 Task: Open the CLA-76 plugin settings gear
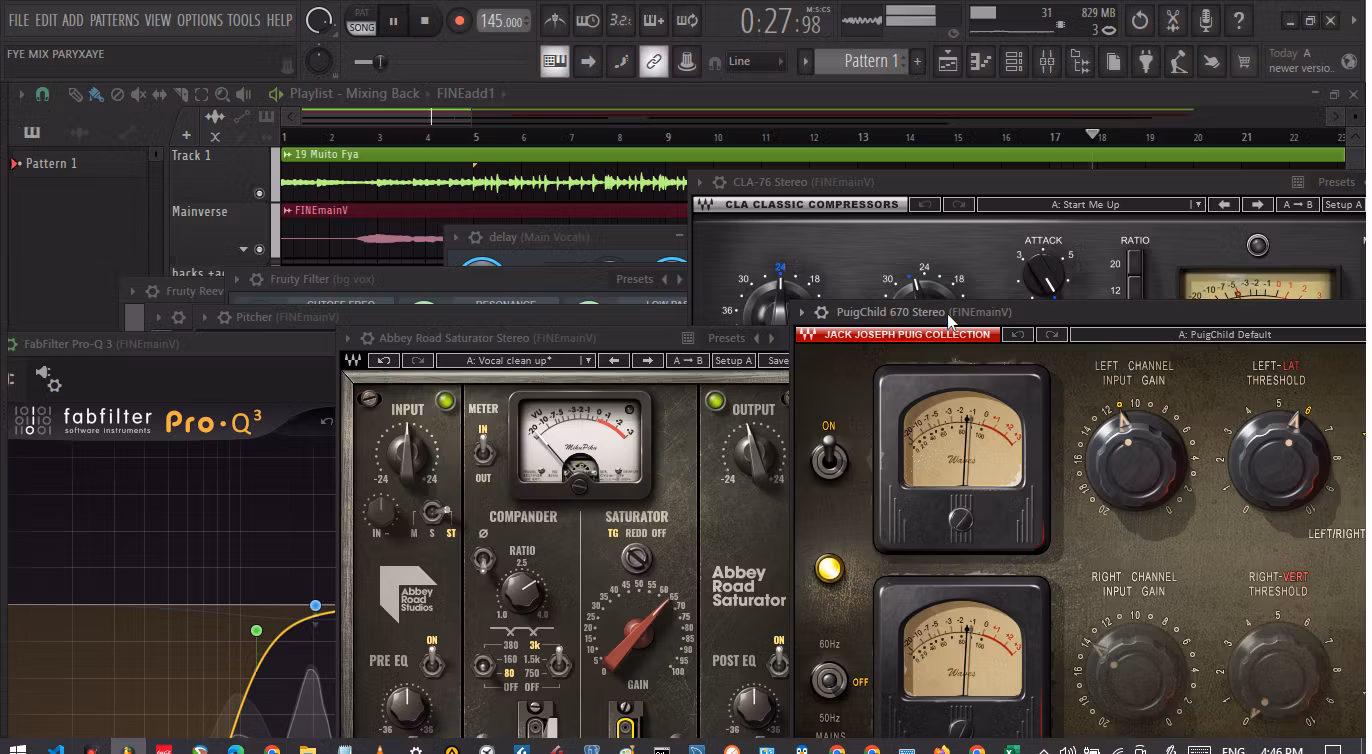click(x=718, y=182)
